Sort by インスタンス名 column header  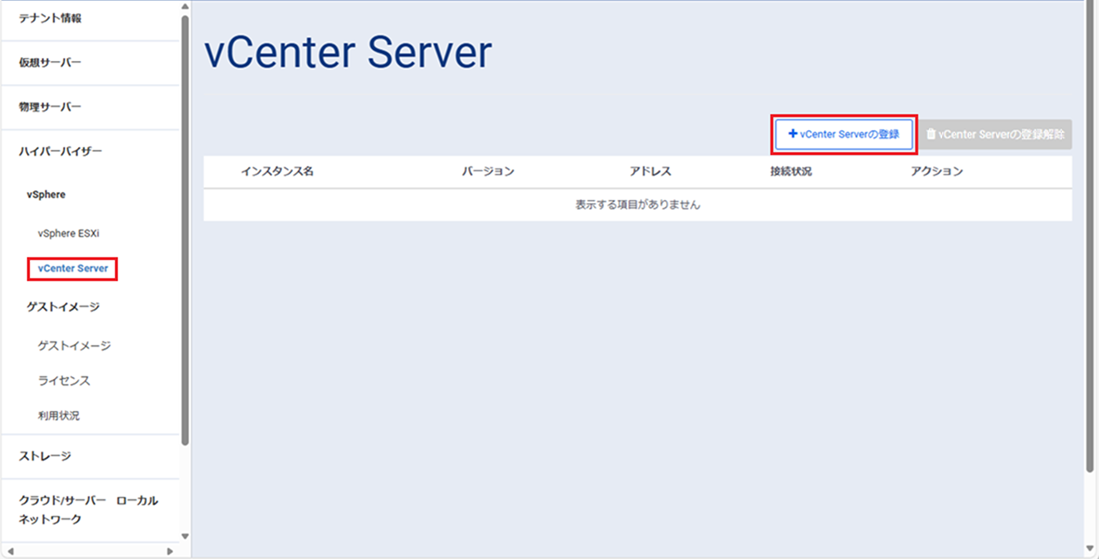click(277, 172)
